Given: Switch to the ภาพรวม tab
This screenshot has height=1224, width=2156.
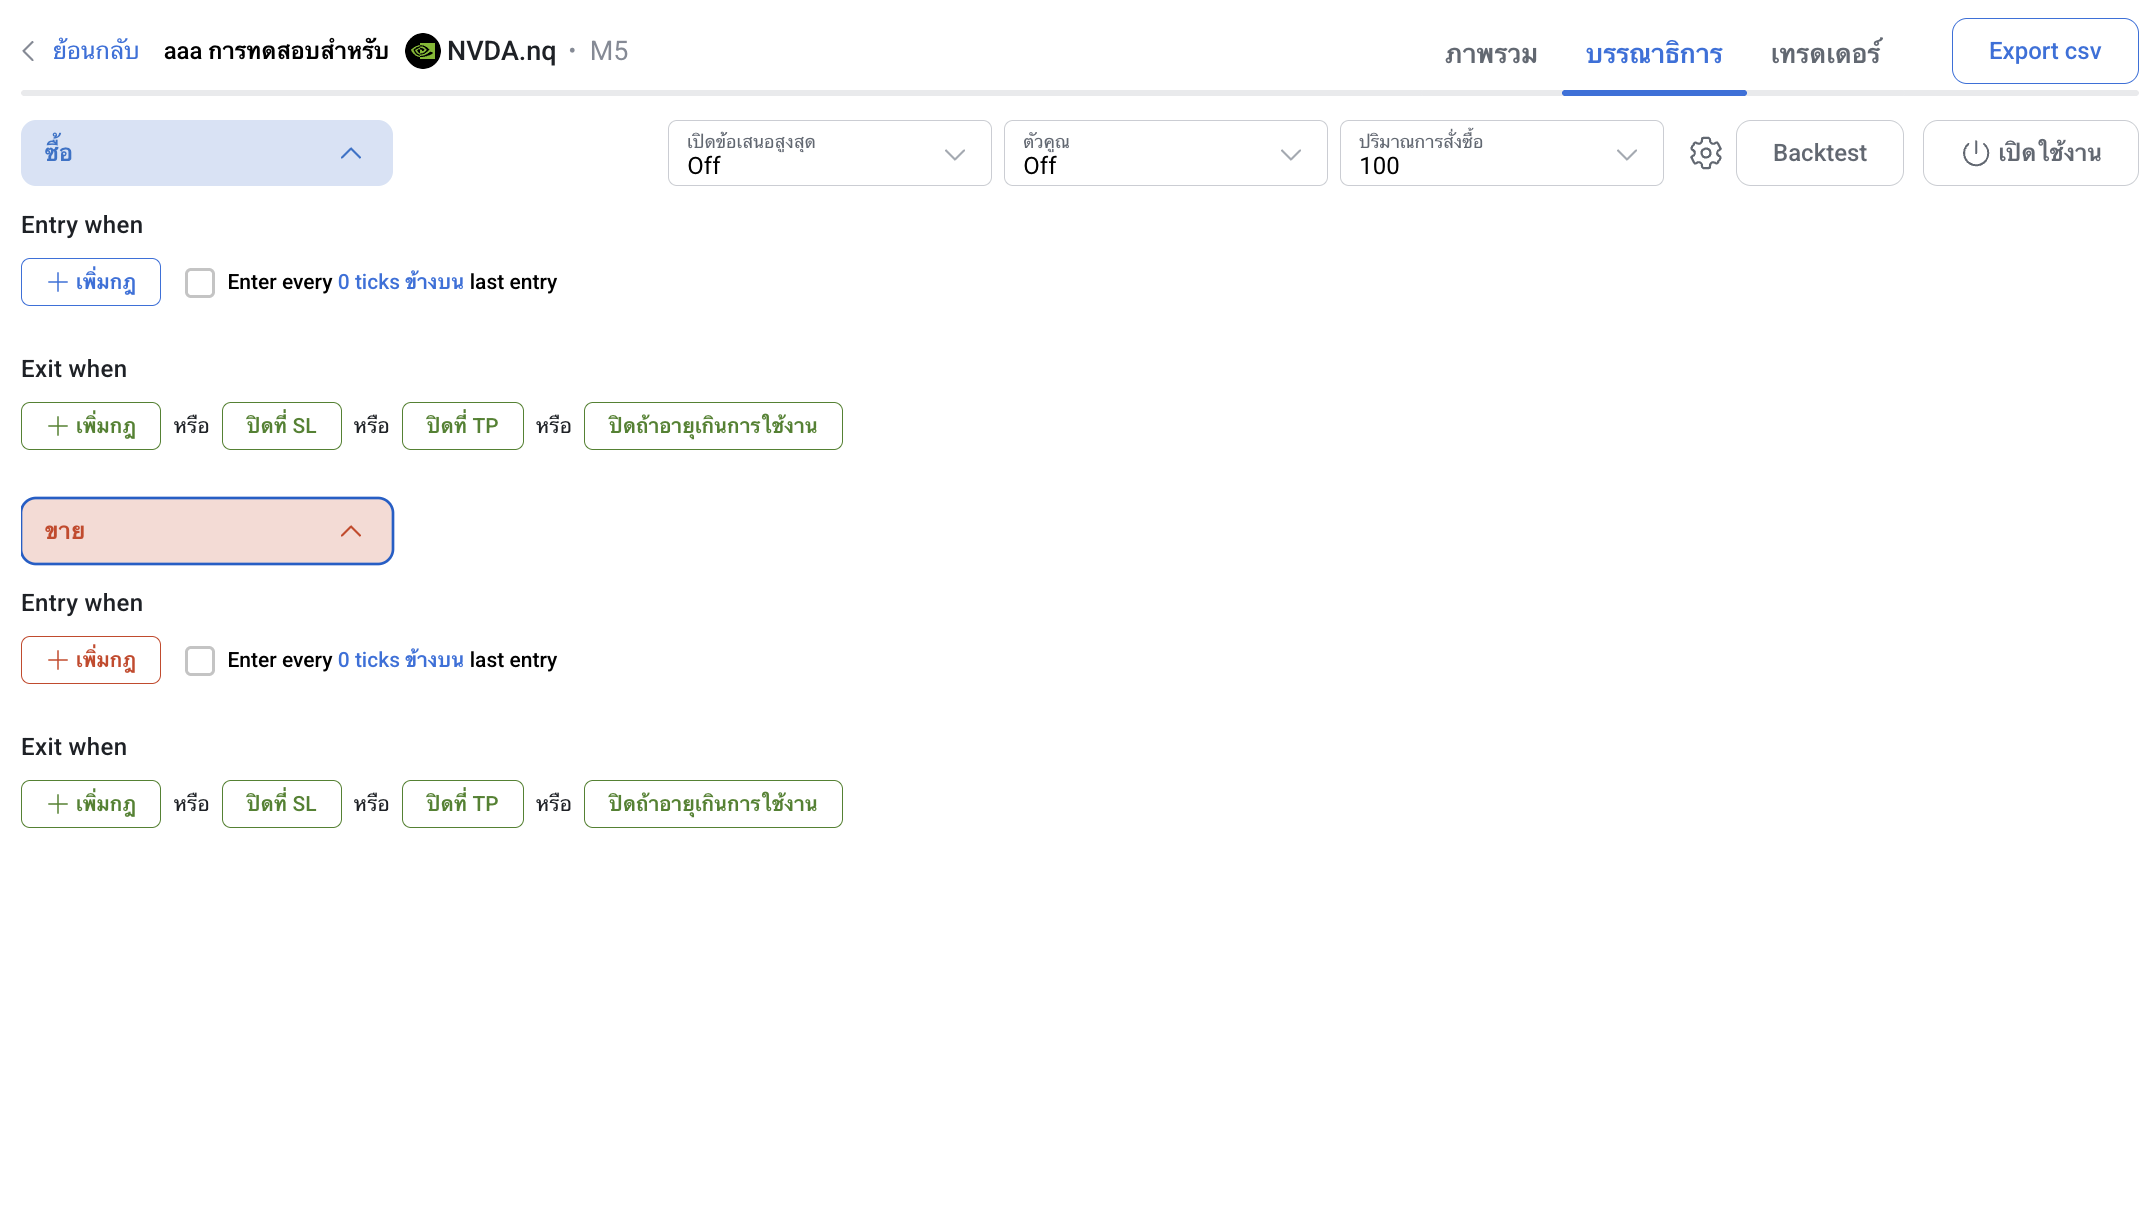Looking at the screenshot, I should (1490, 53).
